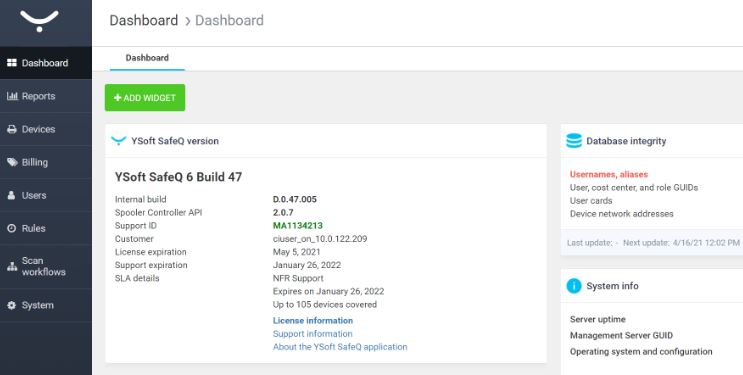743x375 pixels.
Task: Click the Scan workflows sitemap icon
Action: click(12, 266)
